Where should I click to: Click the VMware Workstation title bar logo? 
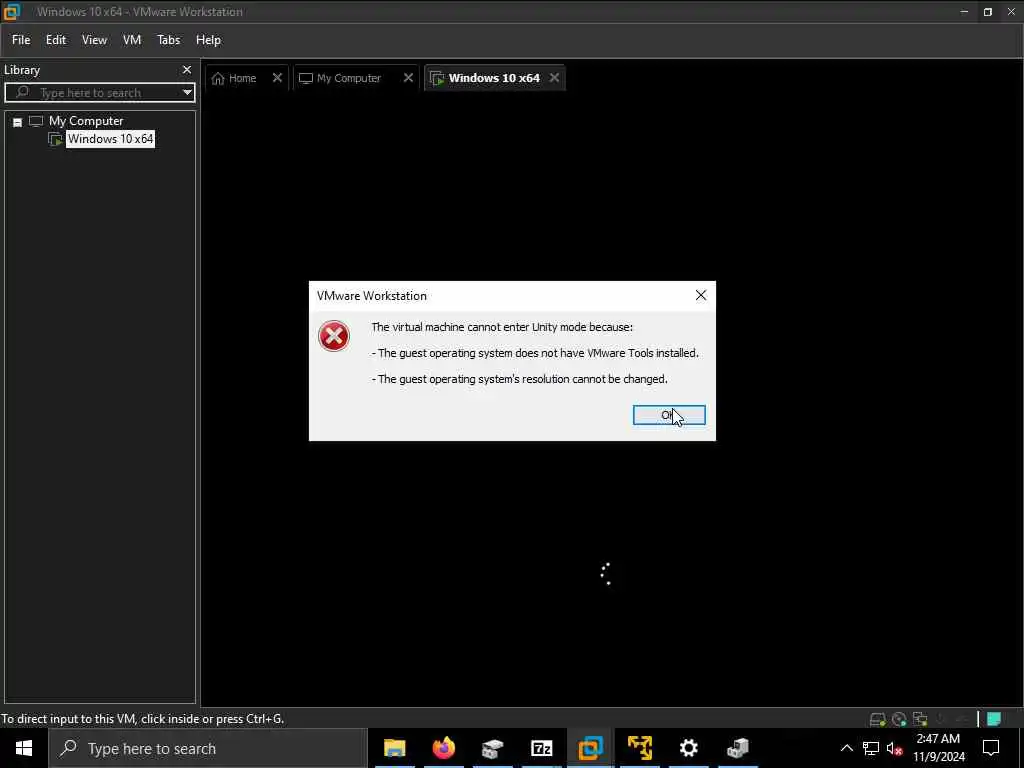click(12, 12)
